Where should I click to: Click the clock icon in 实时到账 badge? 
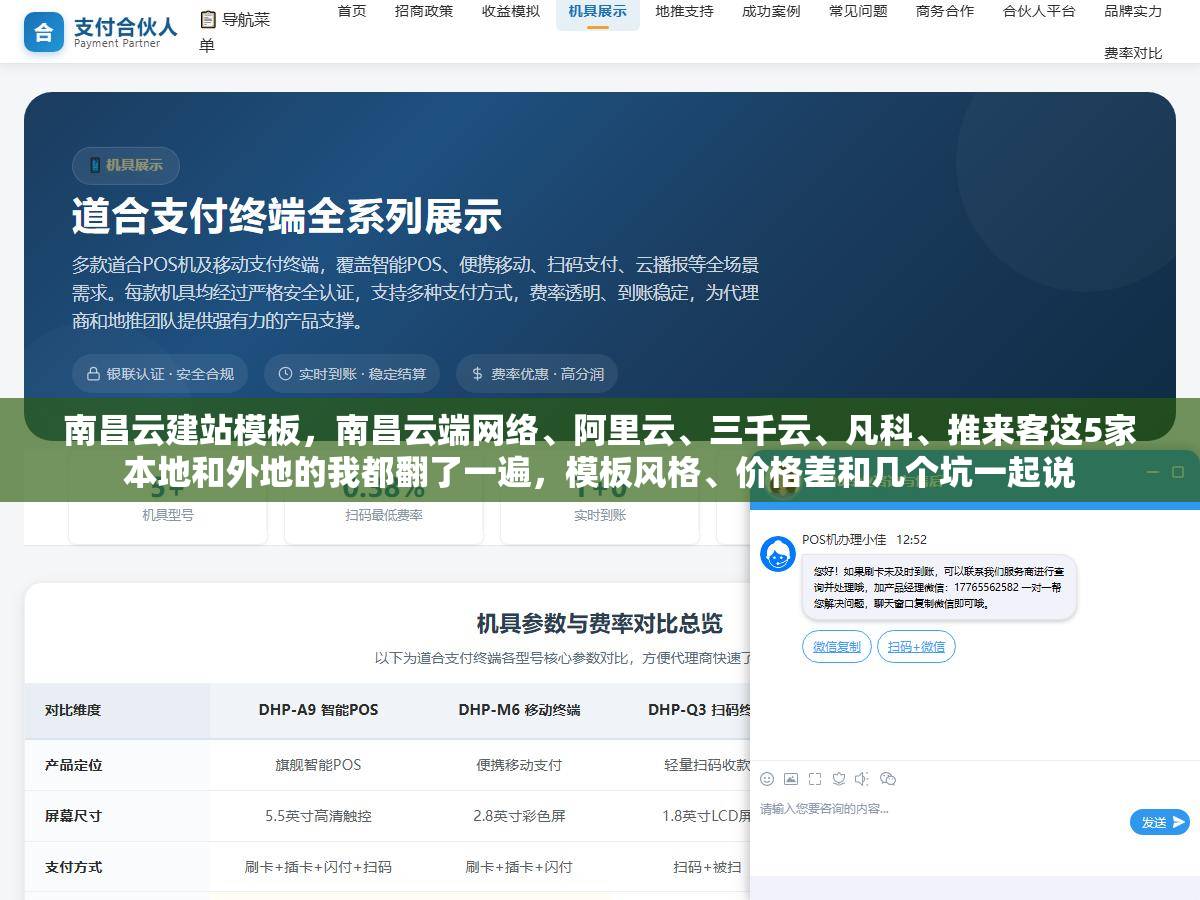pyautogui.click(x=286, y=374)
